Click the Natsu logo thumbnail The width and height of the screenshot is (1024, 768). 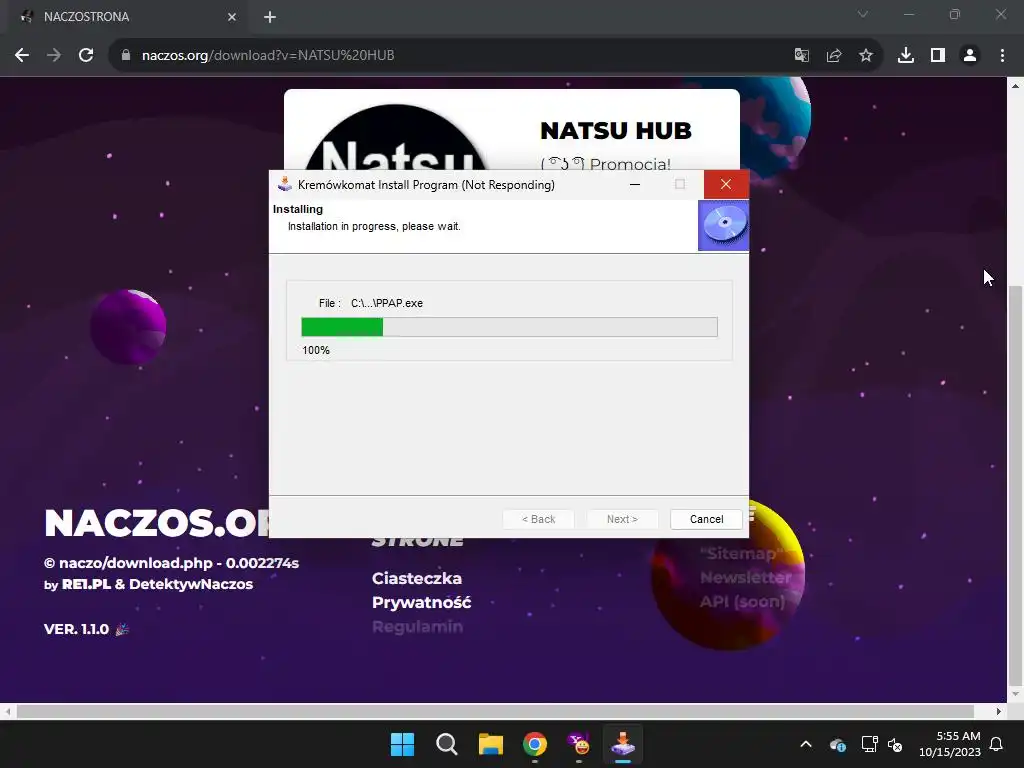click(x=397, y=138)
